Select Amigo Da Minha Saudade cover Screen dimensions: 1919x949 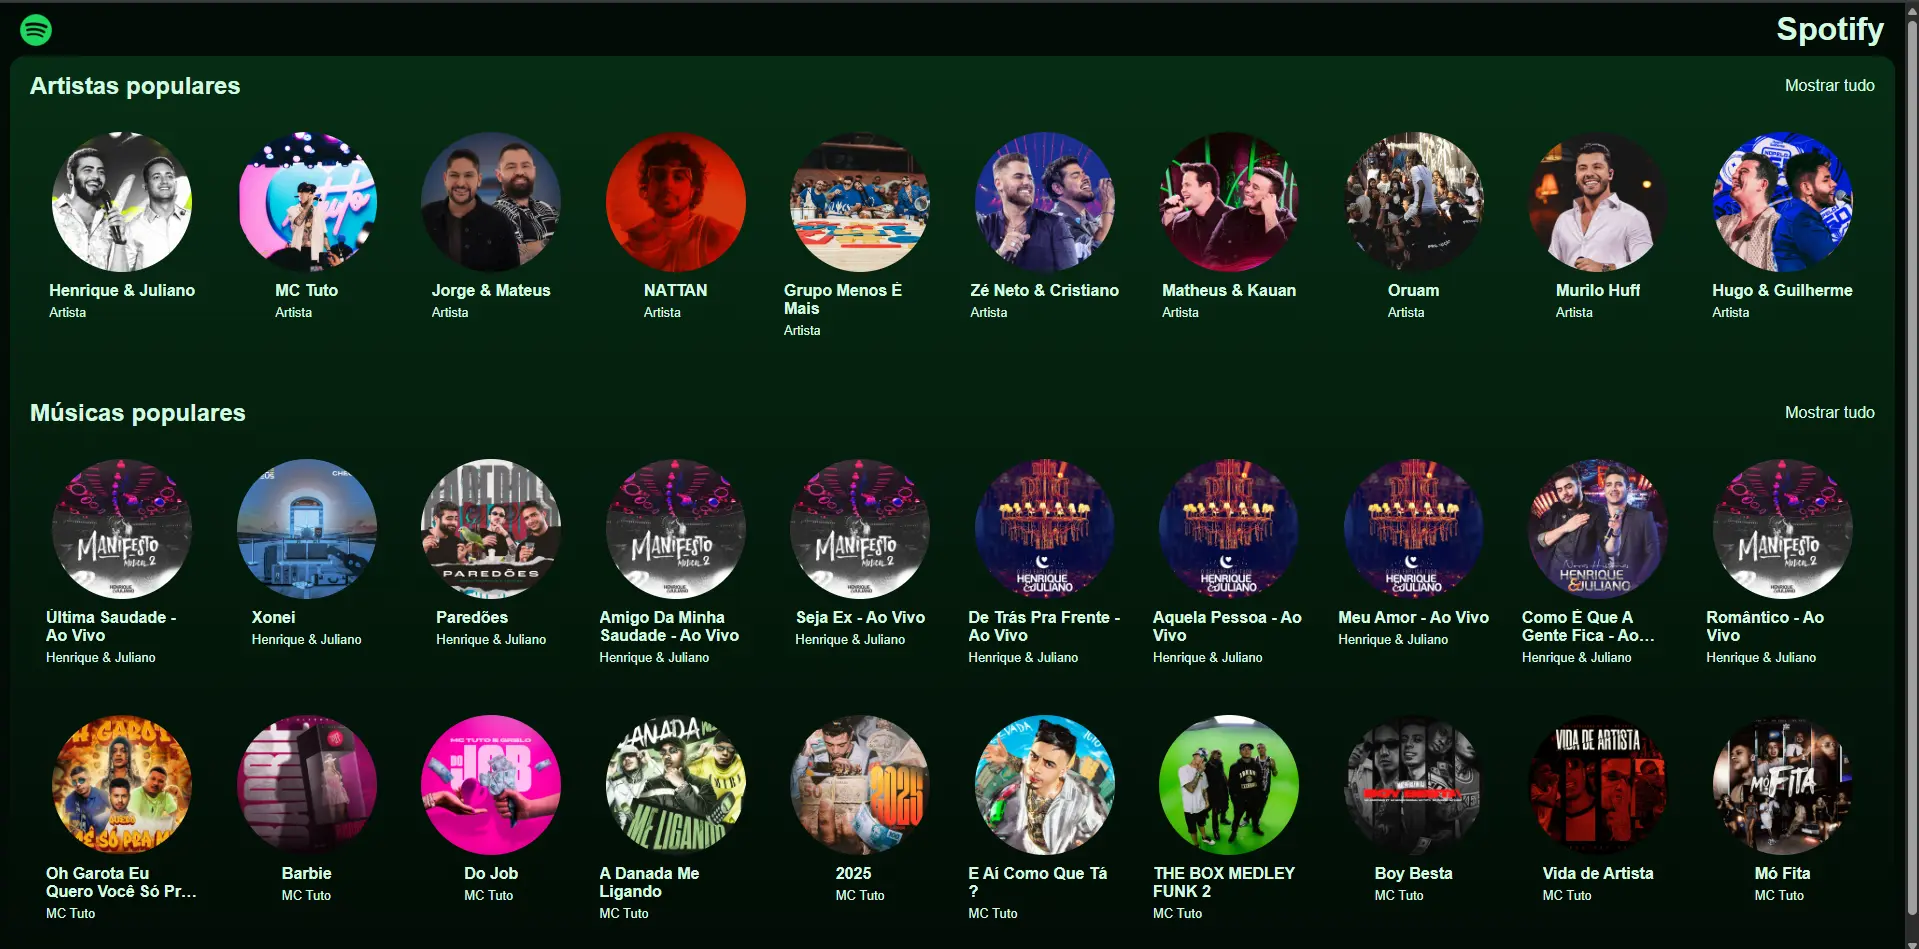click(x=676, y=529)
